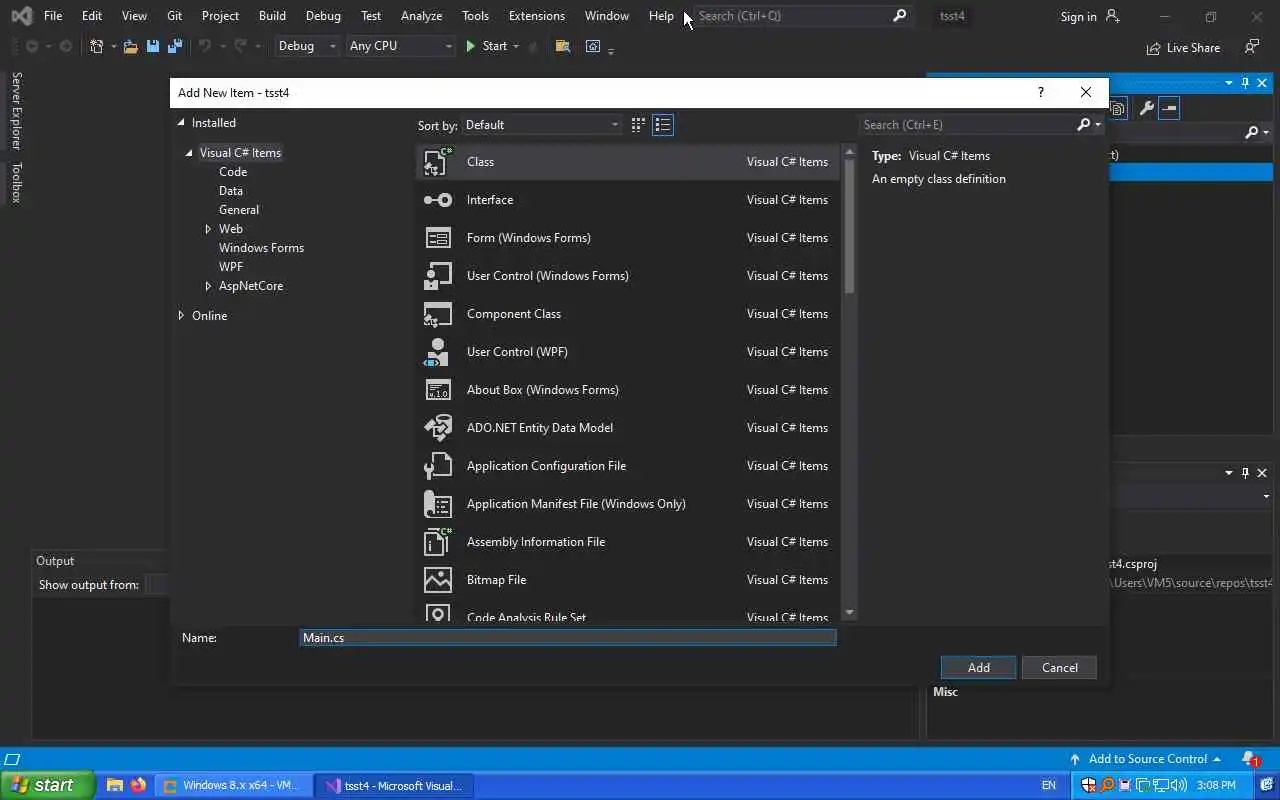
Task: Click the Name input field
Action: coord(568,638)
